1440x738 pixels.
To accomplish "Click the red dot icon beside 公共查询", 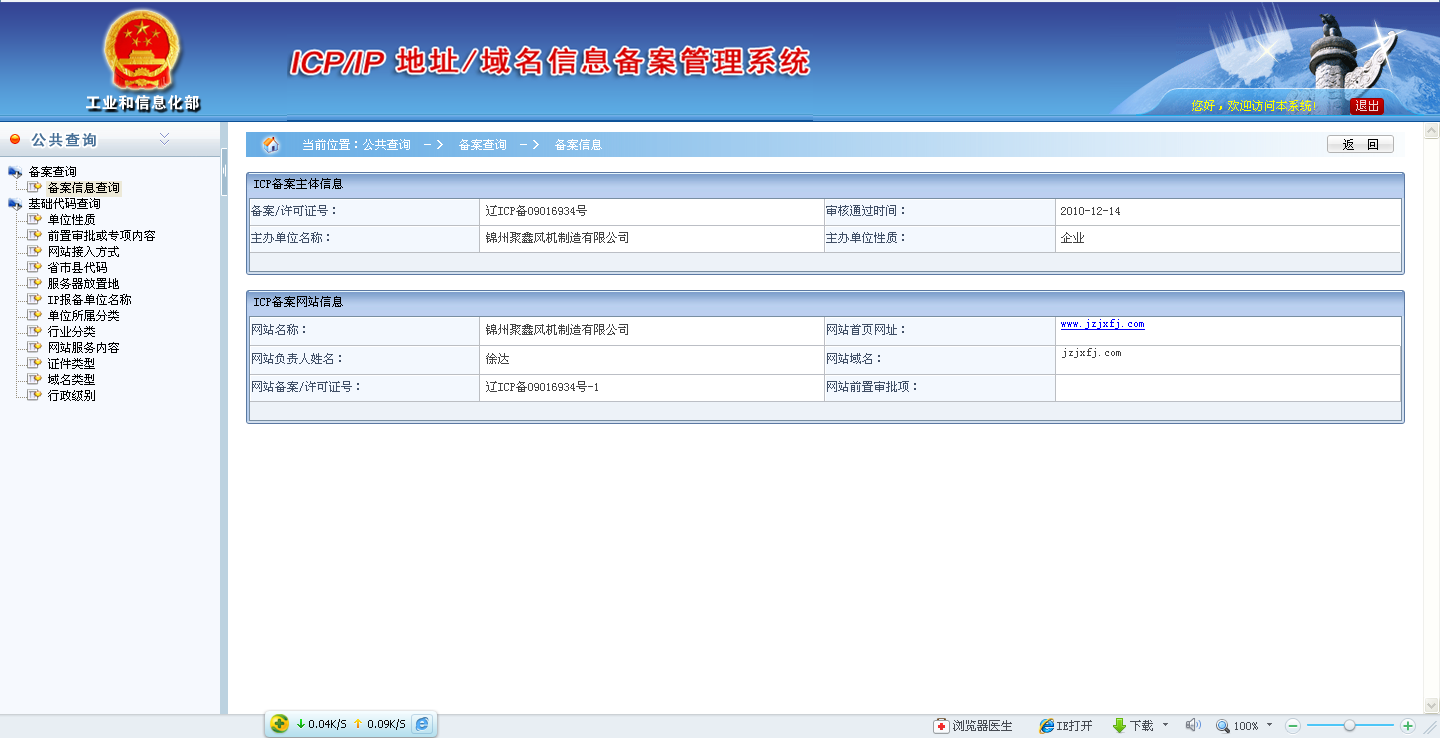I will (15, 140).
